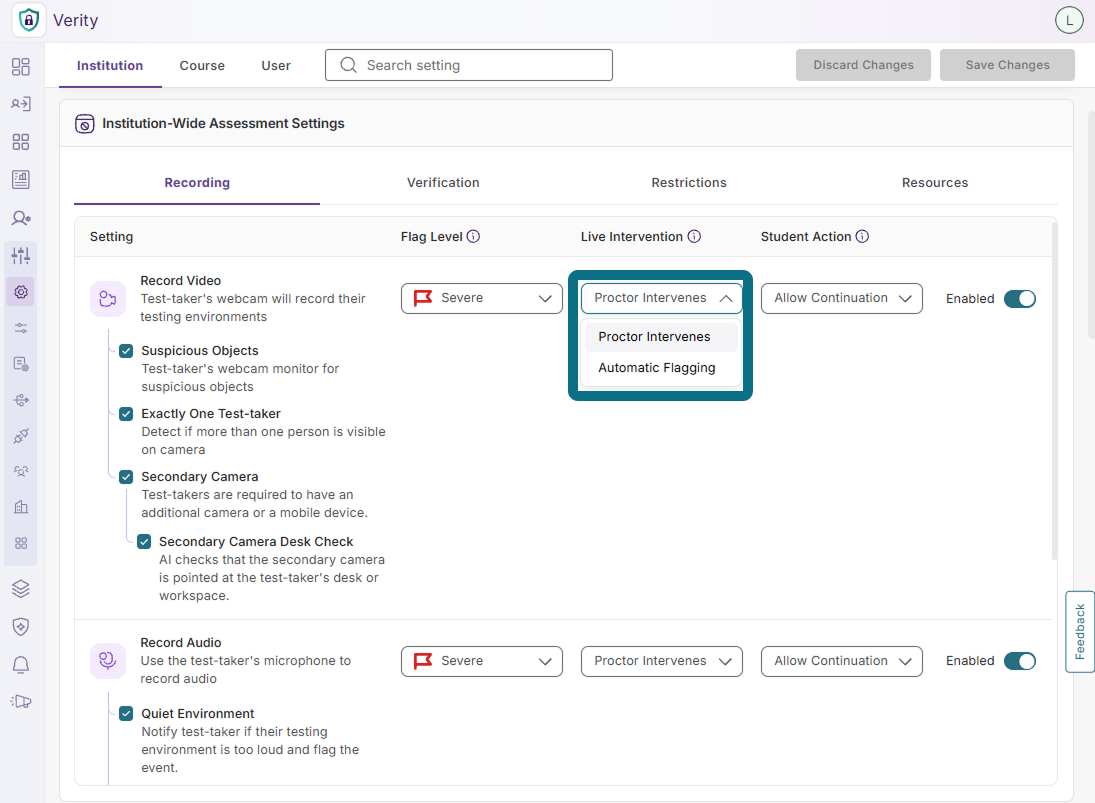Open Record Video Severe flag level dropdown
The height and width of the screenshot is (803, 1095).
point(482,298)
